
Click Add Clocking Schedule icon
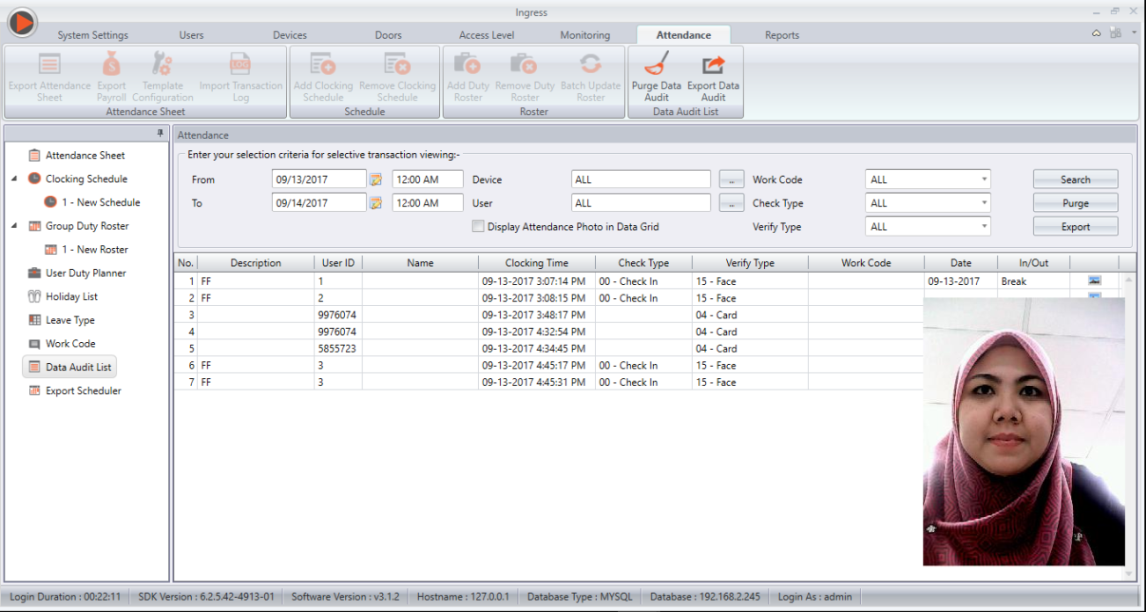click(x=322, y=64)
